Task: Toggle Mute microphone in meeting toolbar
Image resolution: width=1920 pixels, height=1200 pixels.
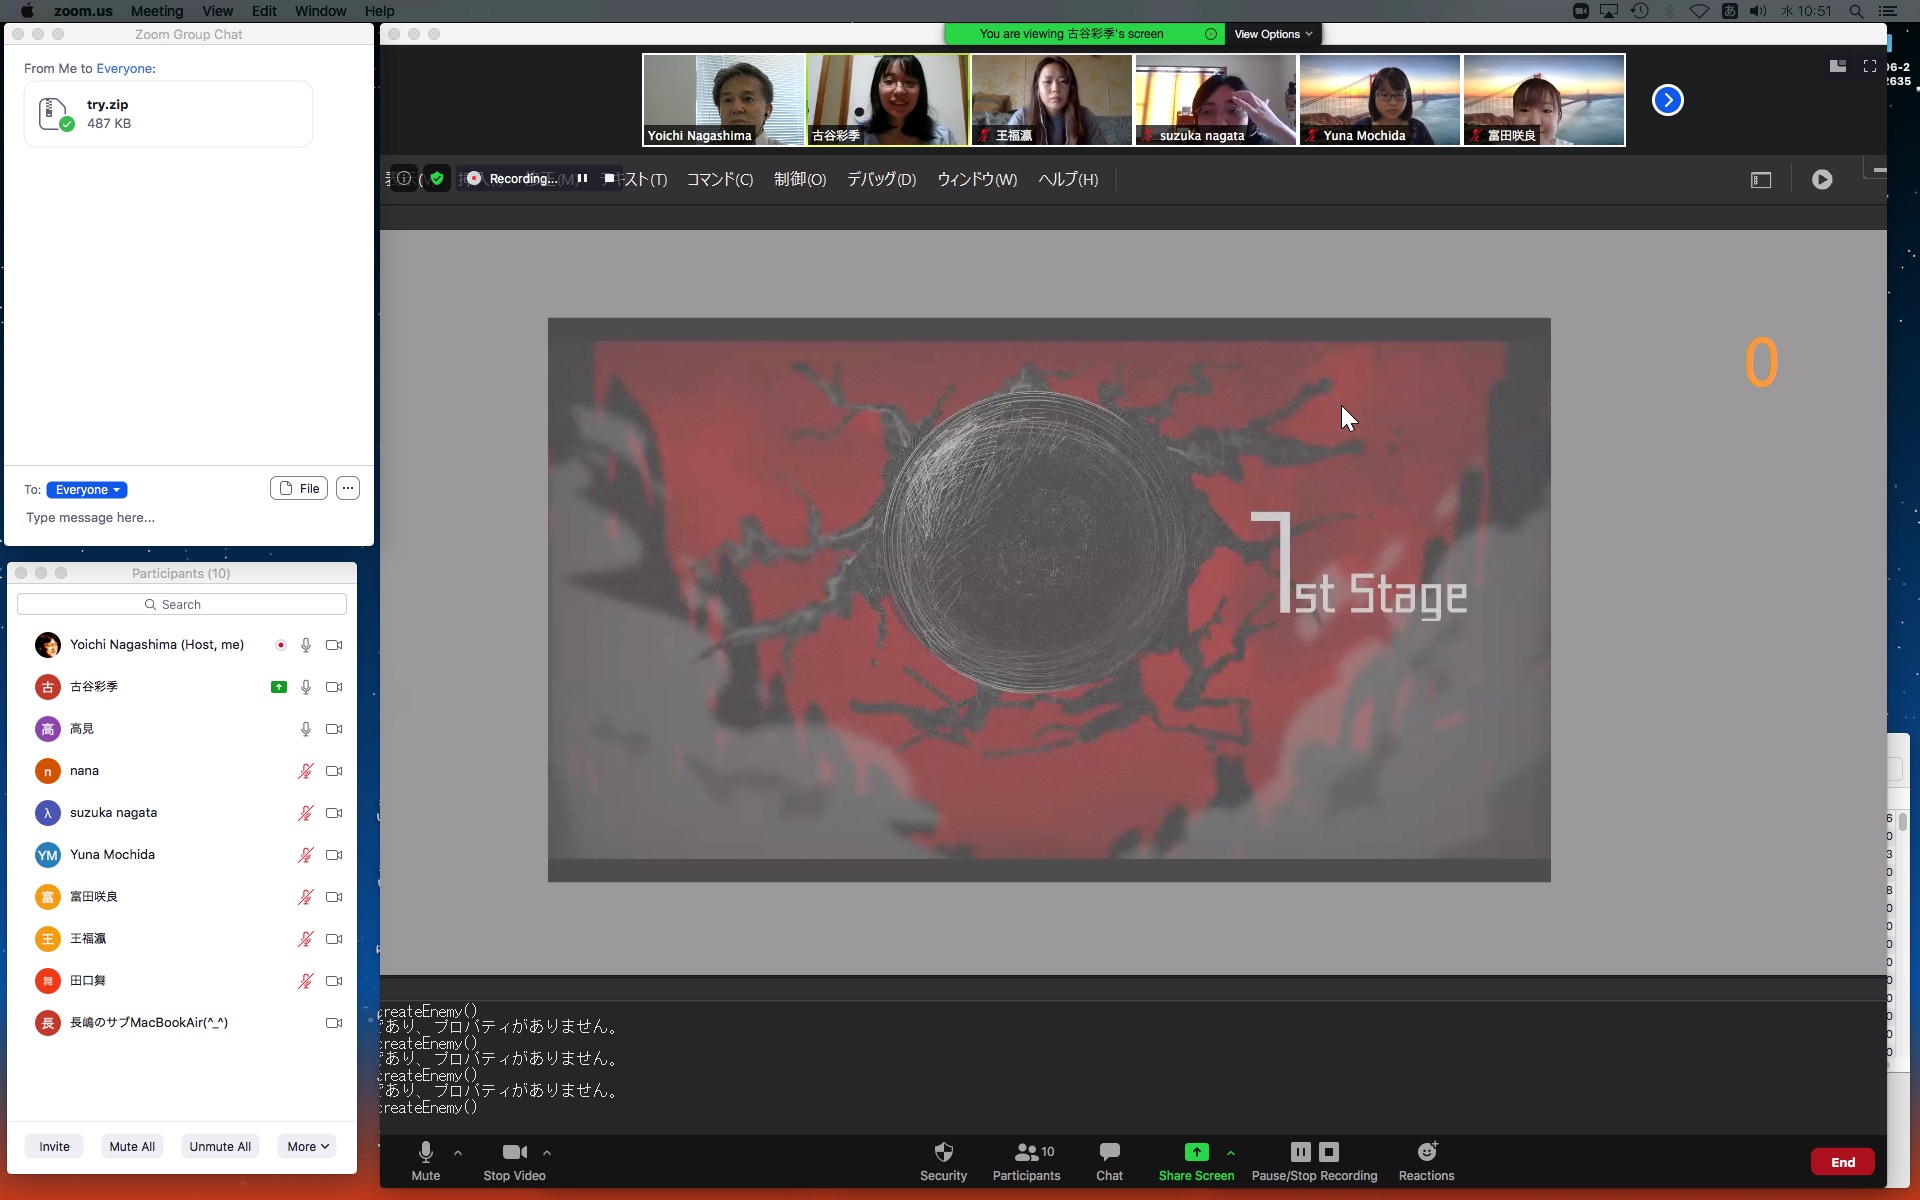Action: pyautogui.click(x=425, y=1152)
